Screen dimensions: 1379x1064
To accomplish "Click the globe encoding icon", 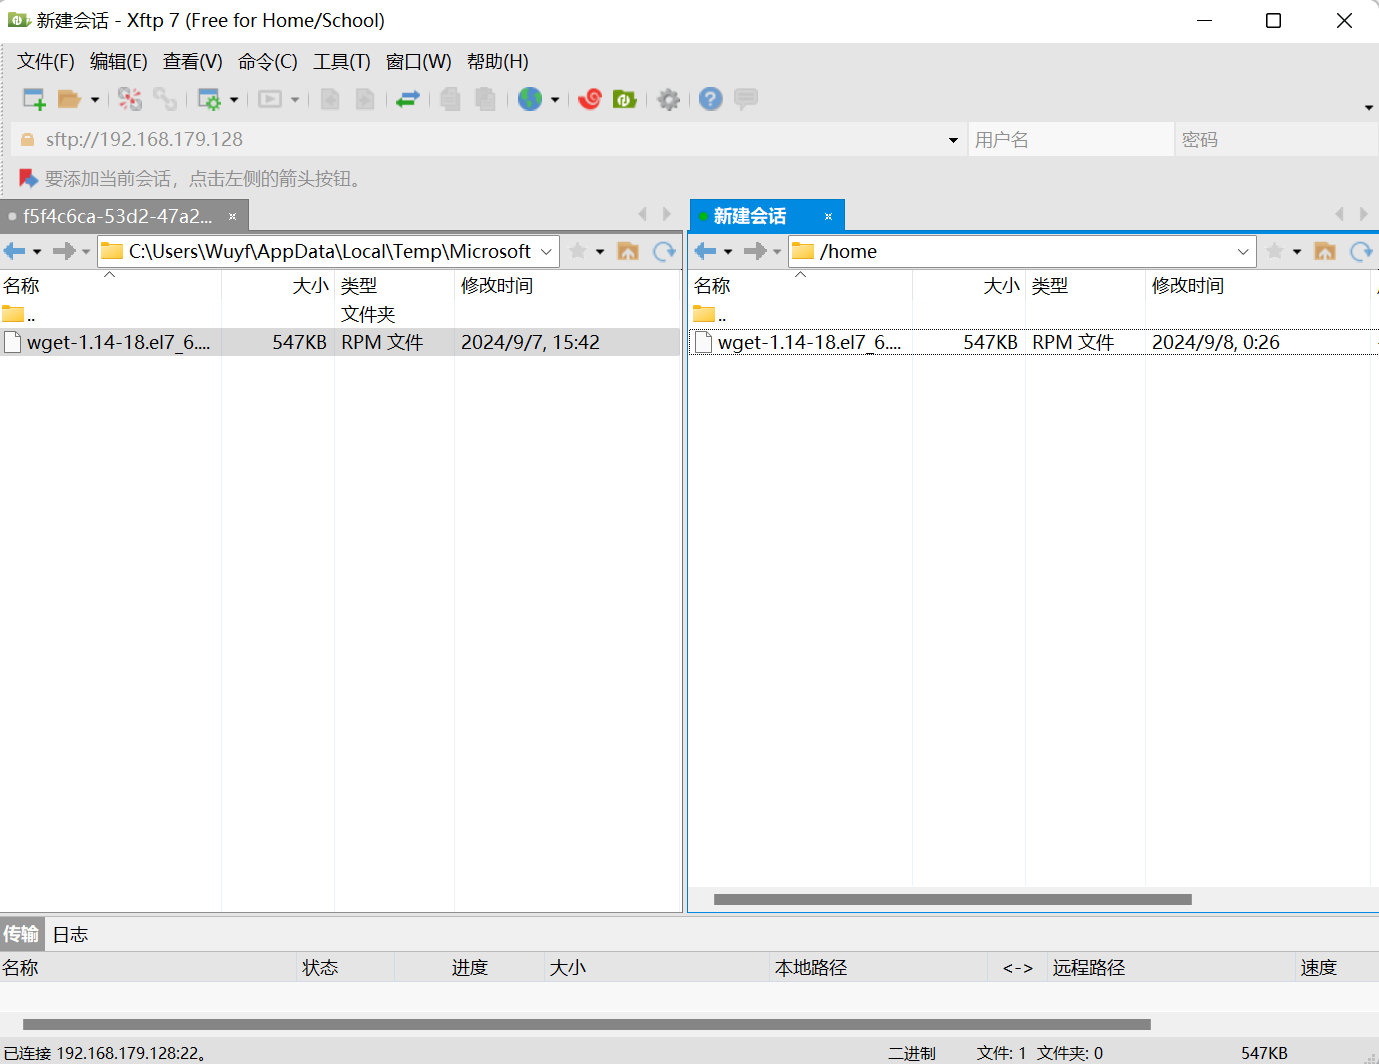I will point(530,99).
